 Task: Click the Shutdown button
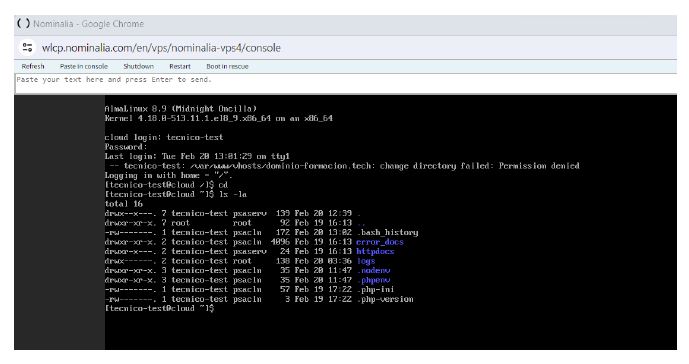(138, 66)
